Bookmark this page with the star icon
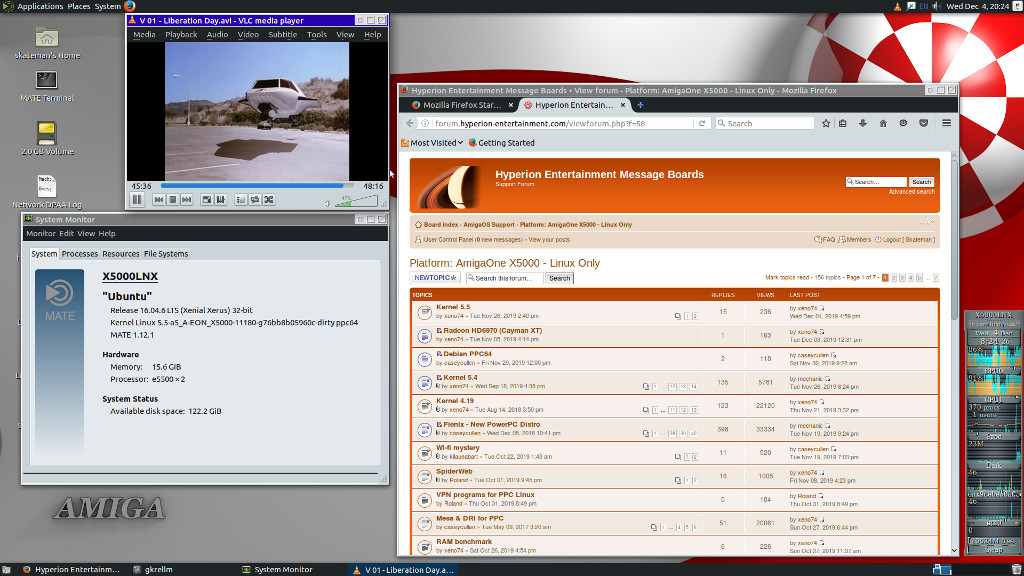Screen dimensions: 1024x576 (x=826, y=123)
